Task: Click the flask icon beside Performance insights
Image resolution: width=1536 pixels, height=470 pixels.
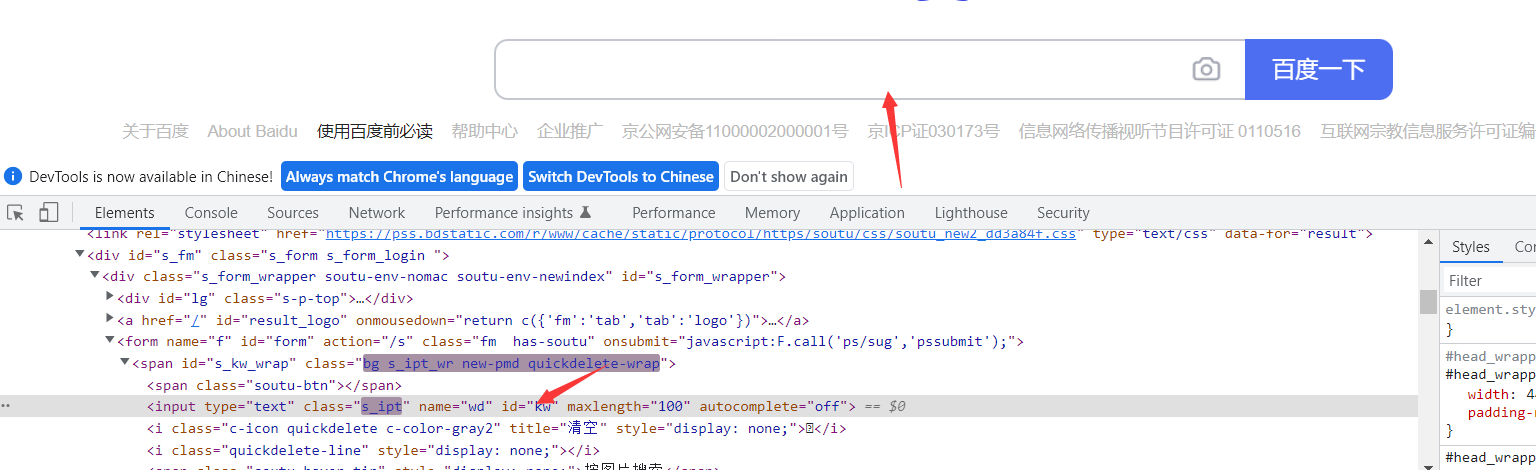Action: coord(586,212)
